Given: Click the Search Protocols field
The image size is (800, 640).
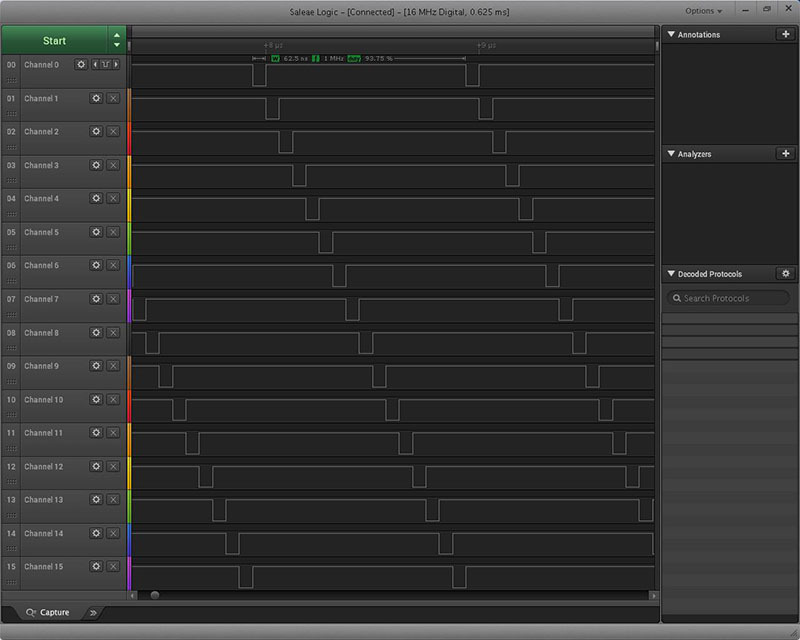Looking at the screenshot, I should coord(729,298).
